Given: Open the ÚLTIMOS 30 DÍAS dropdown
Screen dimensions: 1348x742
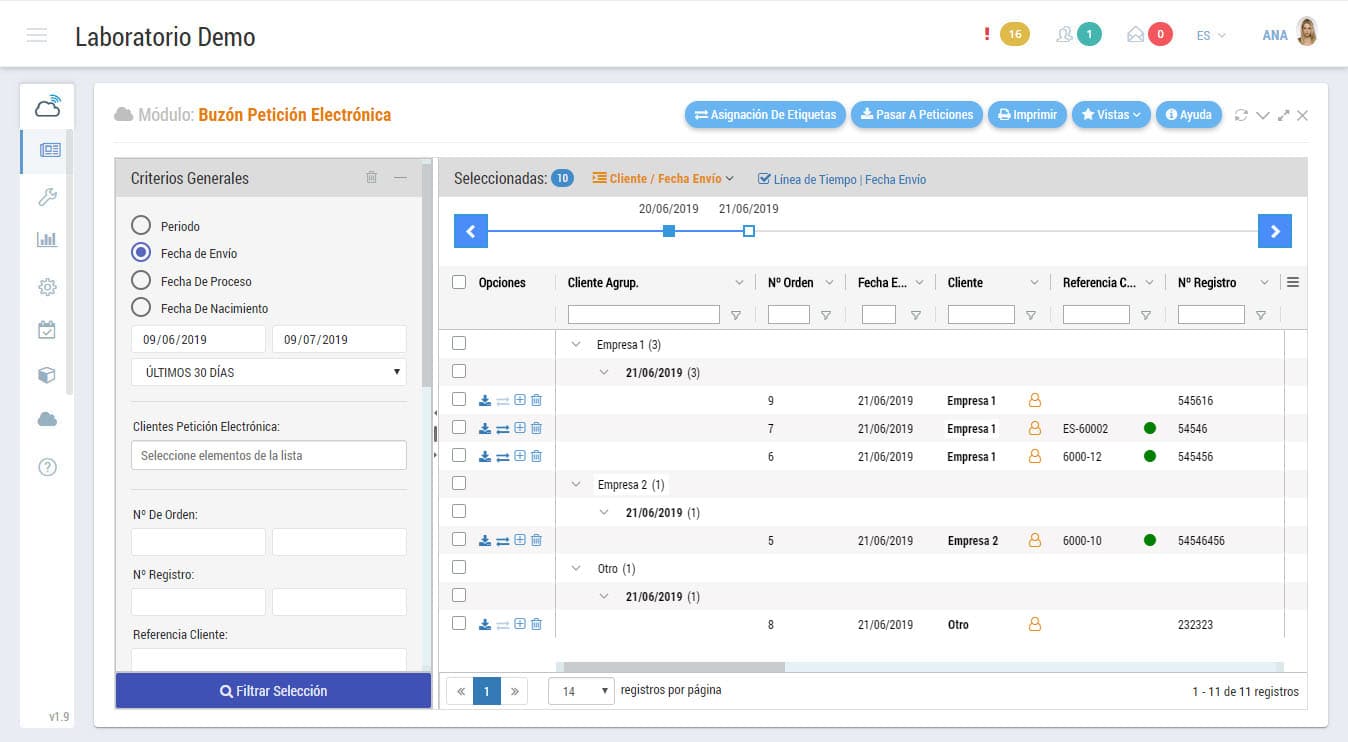Looking at the screenshot, I should click(269, 372).
